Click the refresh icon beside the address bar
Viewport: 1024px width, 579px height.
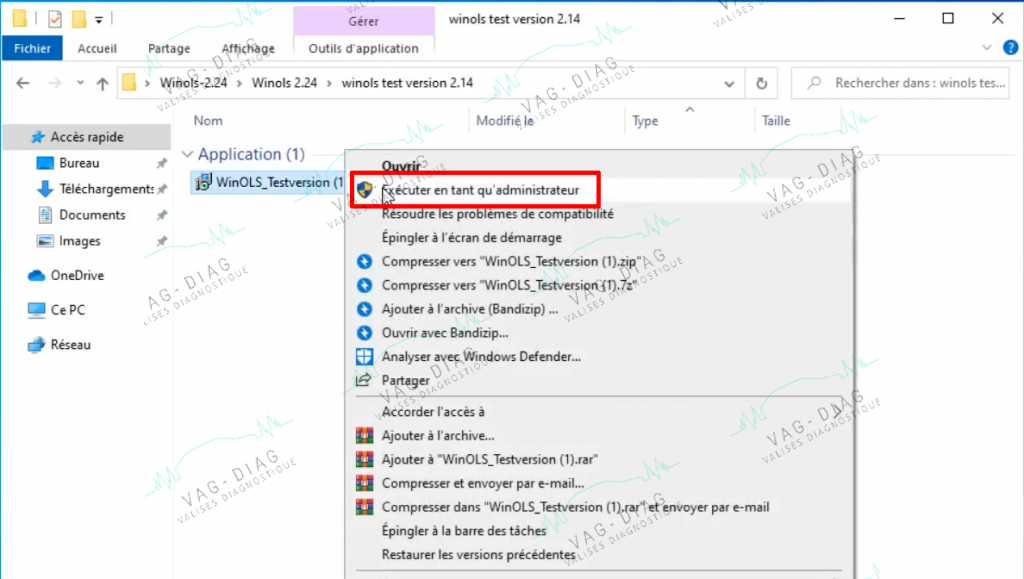click(x=761, y=84)
